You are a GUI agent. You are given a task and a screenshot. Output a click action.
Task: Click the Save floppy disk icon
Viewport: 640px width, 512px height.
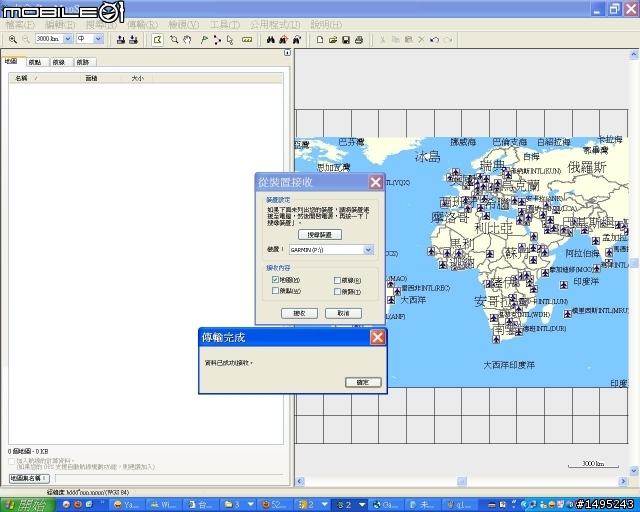[x=346, y=40]
